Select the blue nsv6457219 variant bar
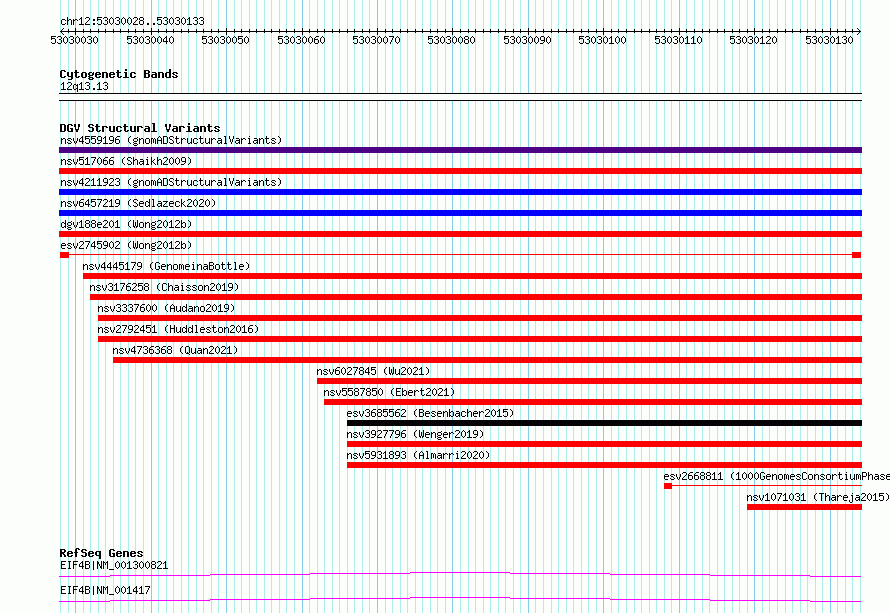890x613 pixels. coord(460,213)
